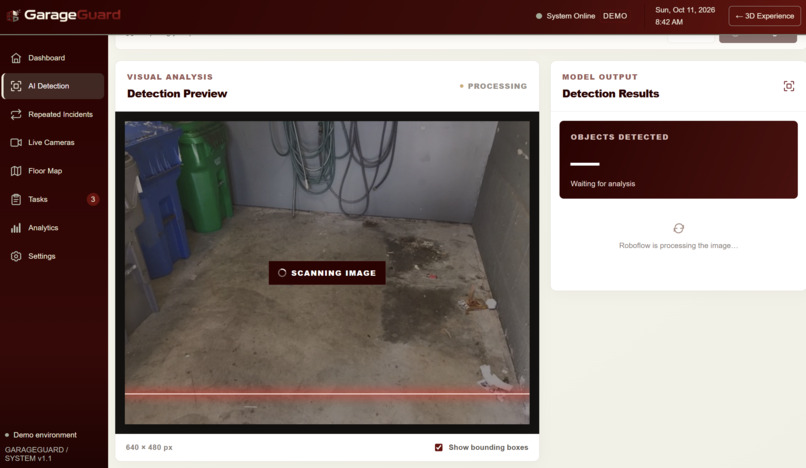This screenshot has height=468, width=806.
Task: Click the Detection Preview heading
Action: coord(177,94)
